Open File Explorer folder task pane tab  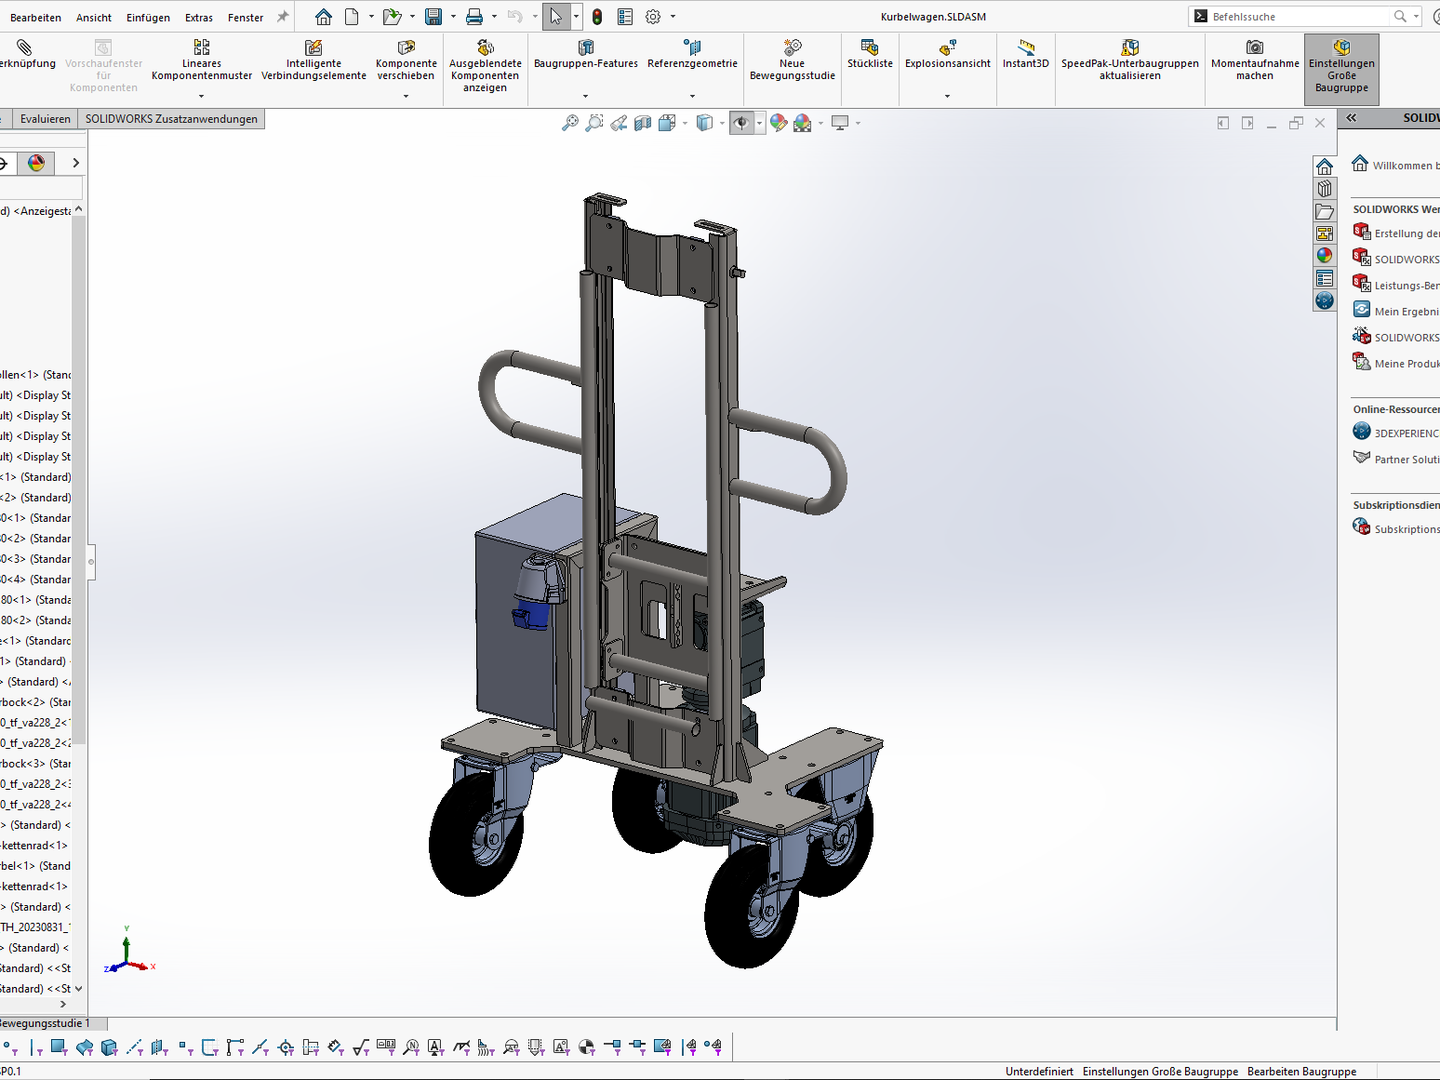[x=1324, y=211]
